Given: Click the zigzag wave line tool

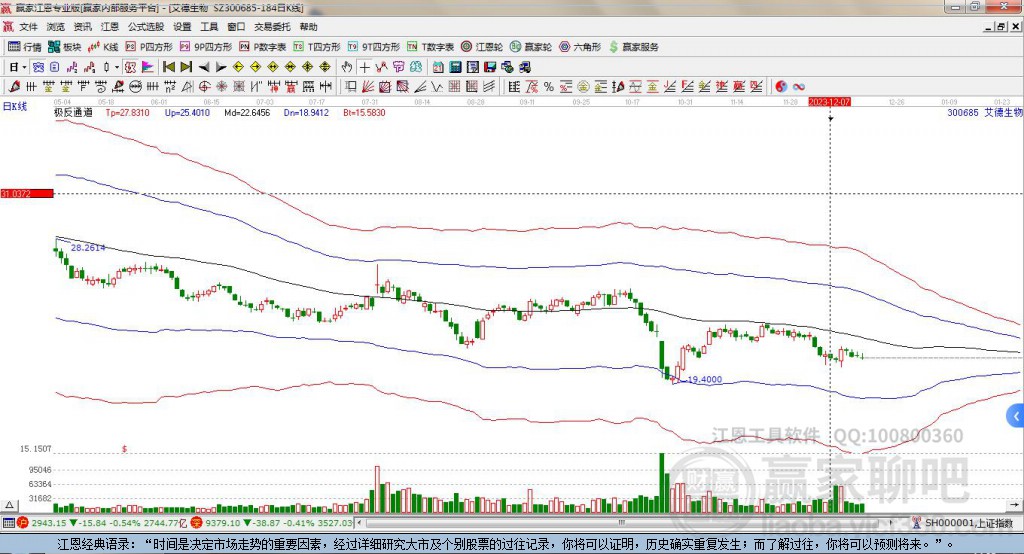Looking at the screenshot, I should coord(437,87).
